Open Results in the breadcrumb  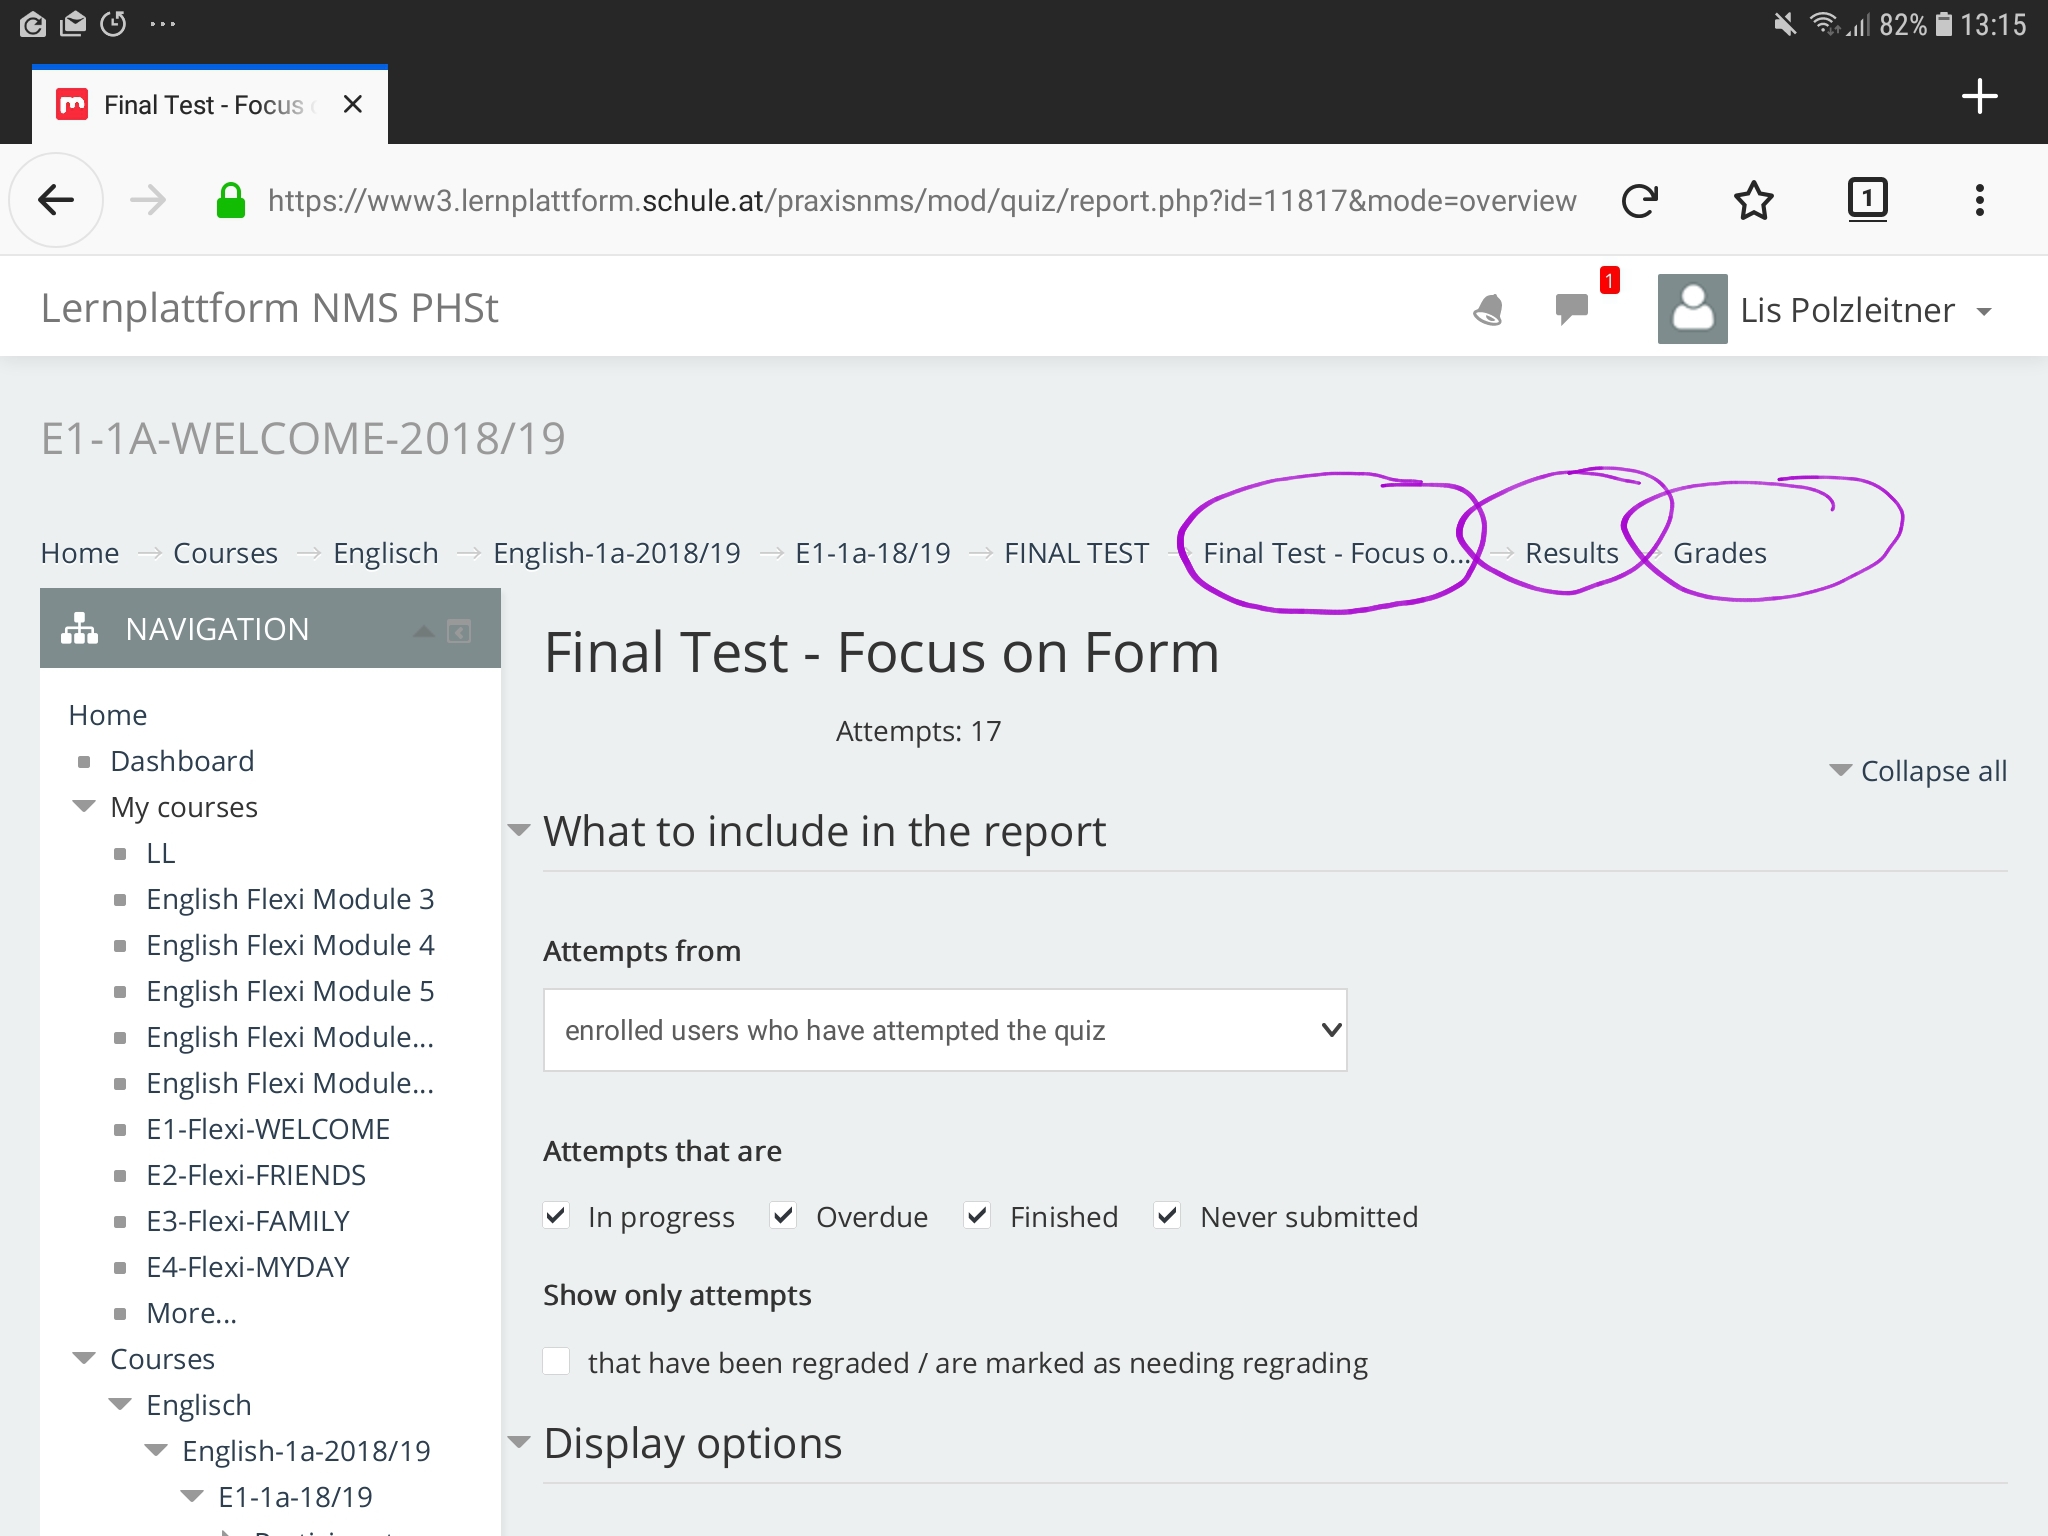click(x=1571, y=553)
